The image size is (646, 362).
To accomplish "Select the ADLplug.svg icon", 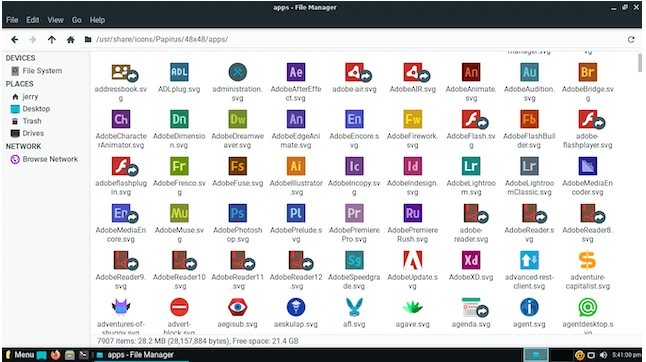I will pos(179,72).
